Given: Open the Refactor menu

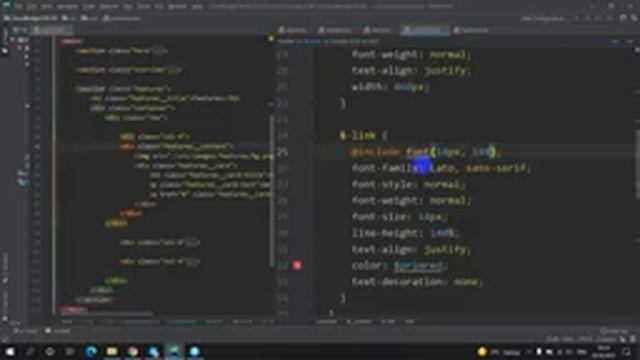Looking at the screenshot, I should (x=109, y=7).
